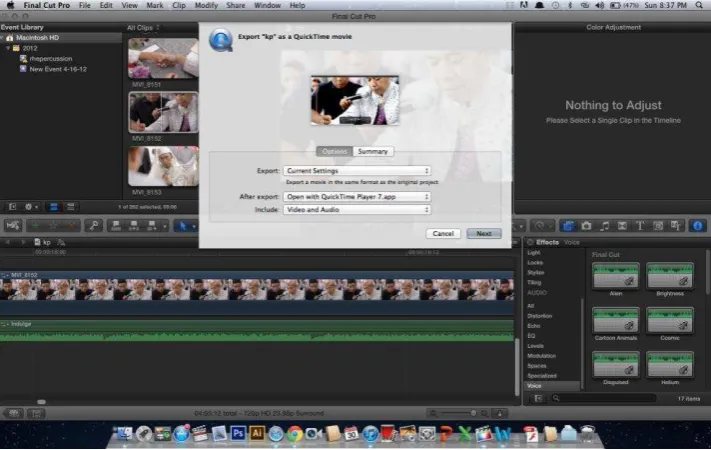Select the Cartoon Animals voice effect
Viewport: 711px width, 450px height.
point(615,320)
